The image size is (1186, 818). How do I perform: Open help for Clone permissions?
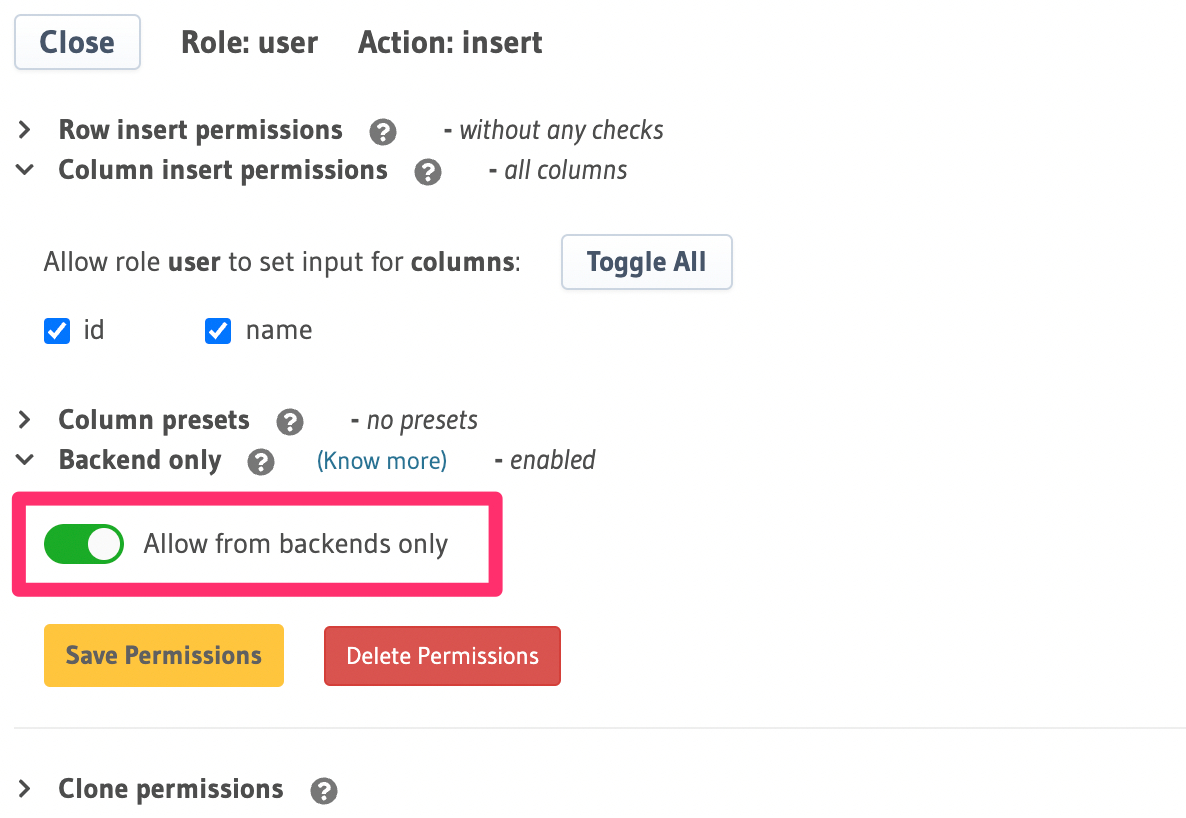pos(323,790)
